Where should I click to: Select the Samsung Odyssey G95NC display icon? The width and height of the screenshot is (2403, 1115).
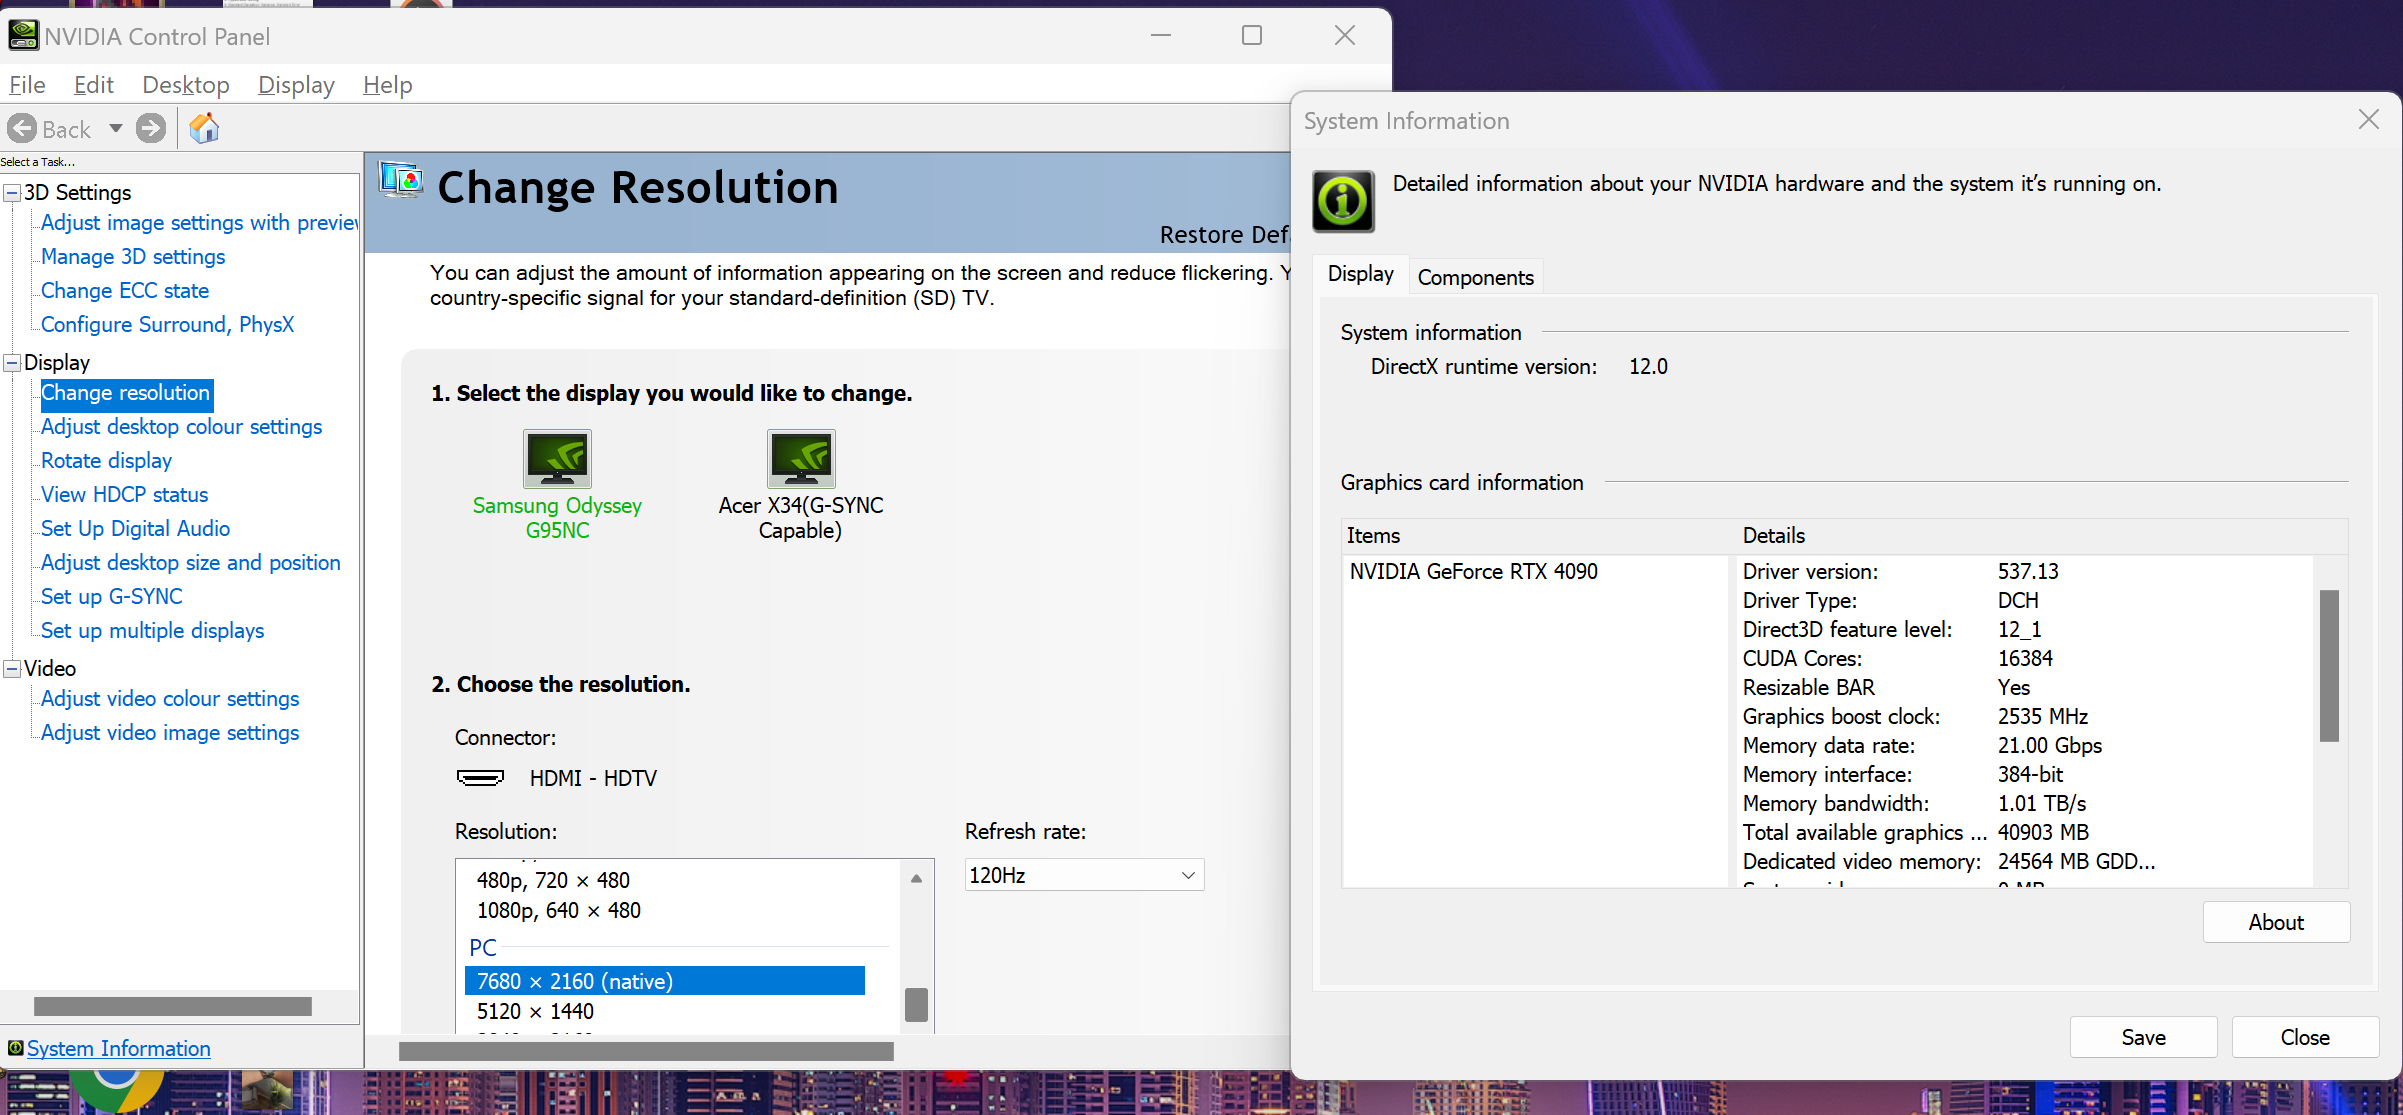point(557,459)
